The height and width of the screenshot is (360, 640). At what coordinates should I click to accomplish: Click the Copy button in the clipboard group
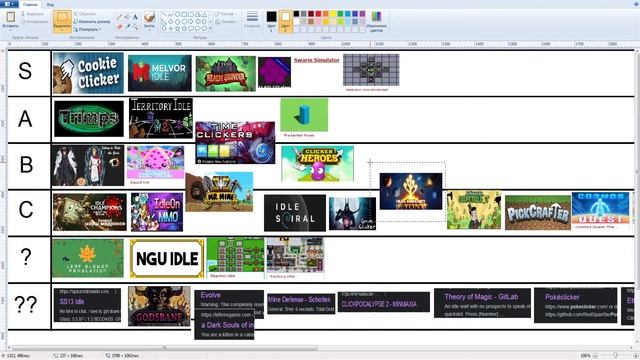tap(34, 22)
